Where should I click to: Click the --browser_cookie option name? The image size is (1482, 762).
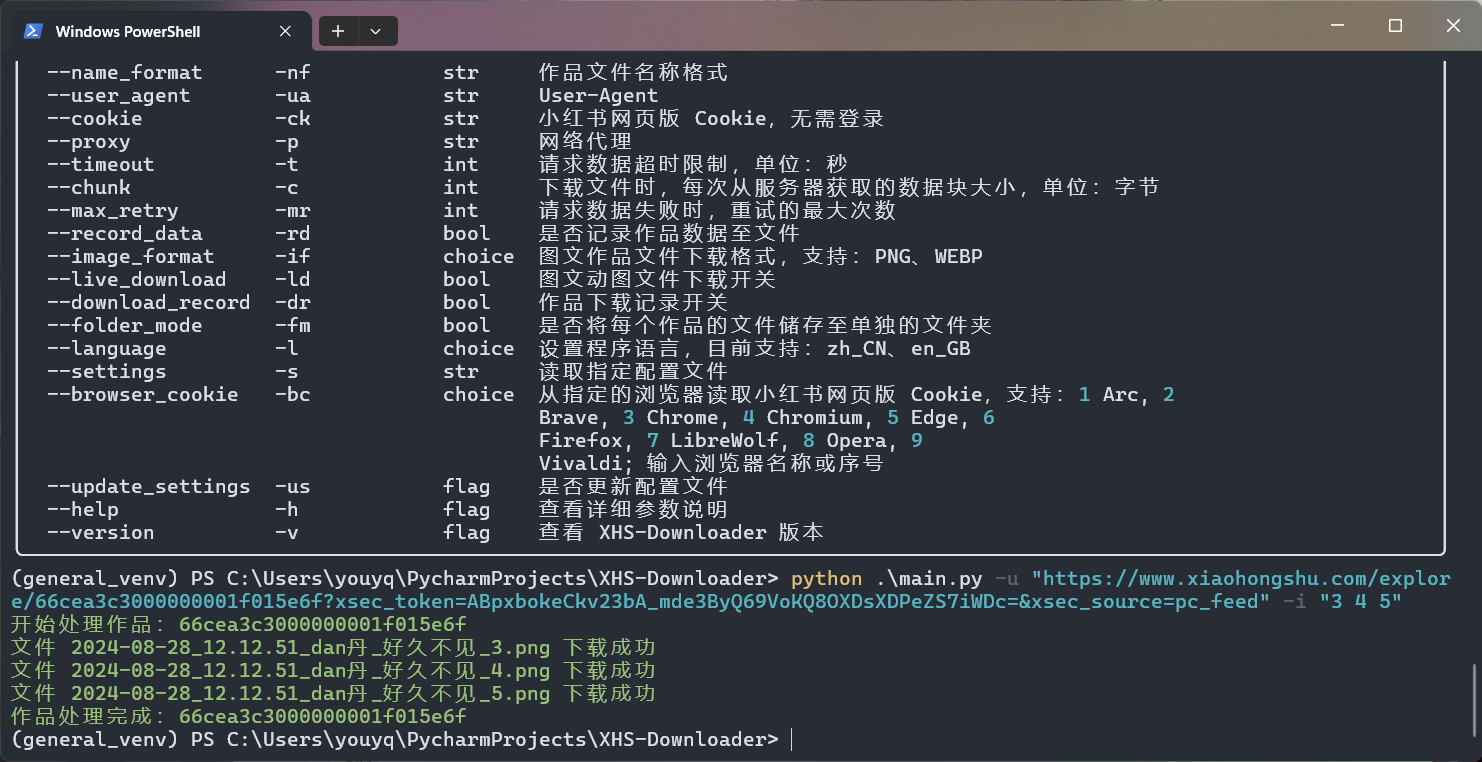pos(142,395)
